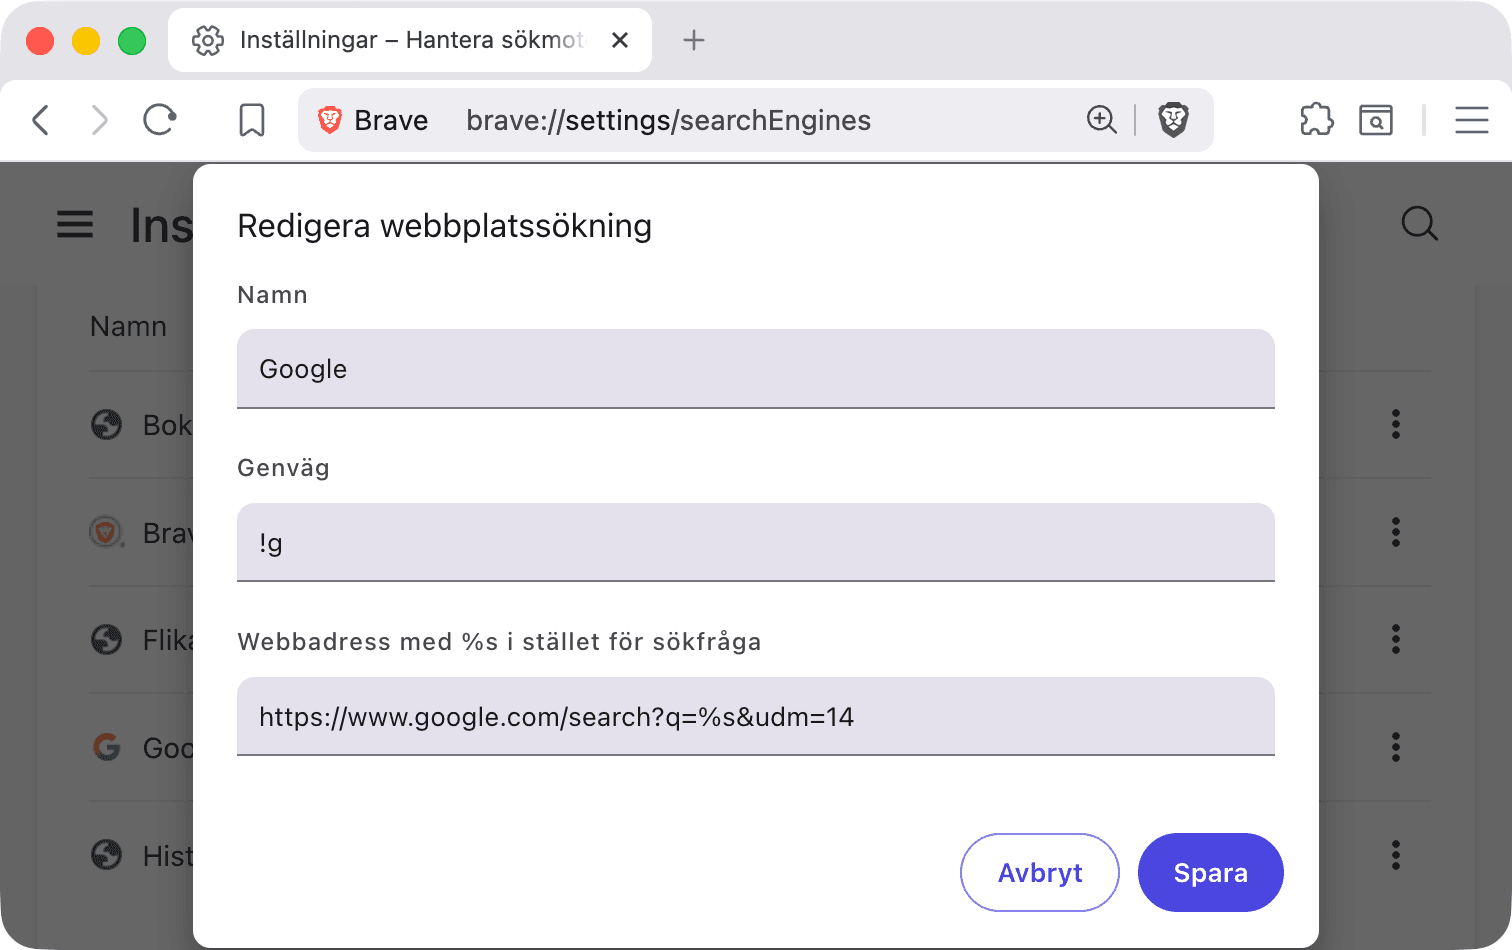
Task: Open settings sidebar hamburger menu
Action: point(75,224)
